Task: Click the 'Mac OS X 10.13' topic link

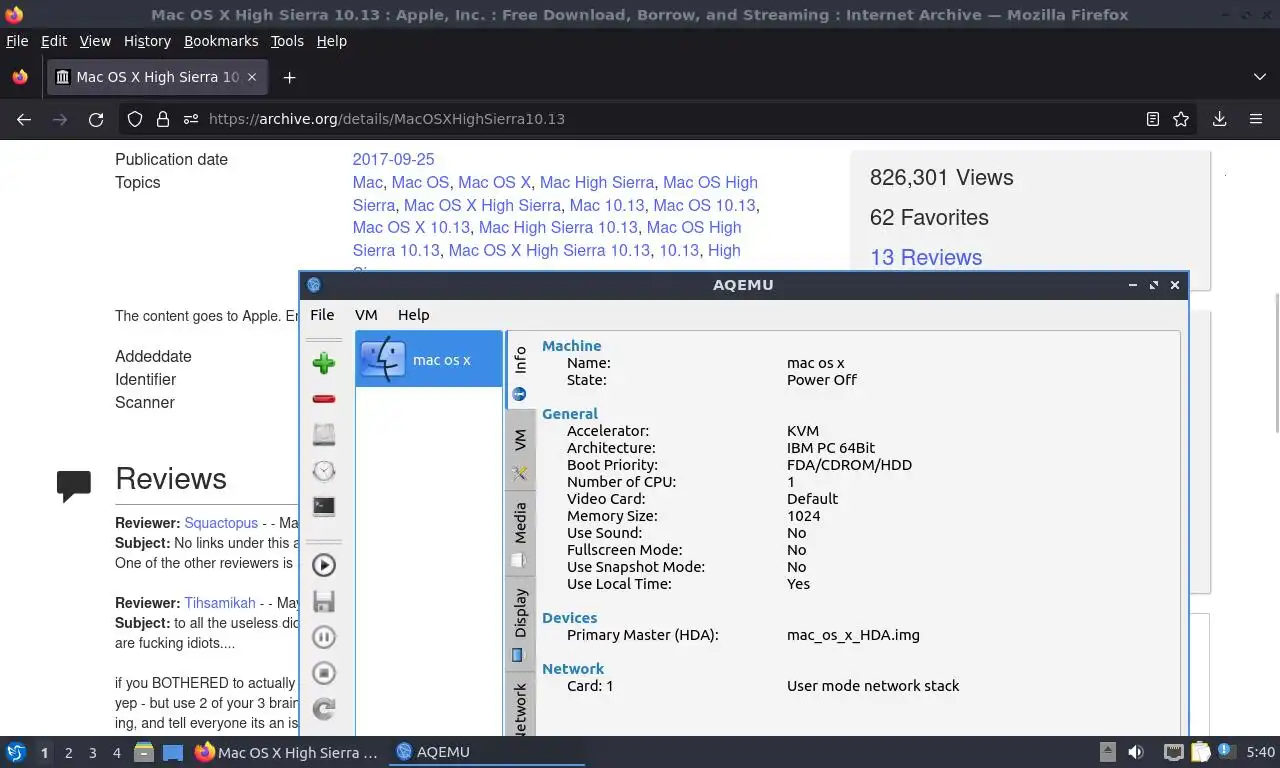Action: point(411,227)
